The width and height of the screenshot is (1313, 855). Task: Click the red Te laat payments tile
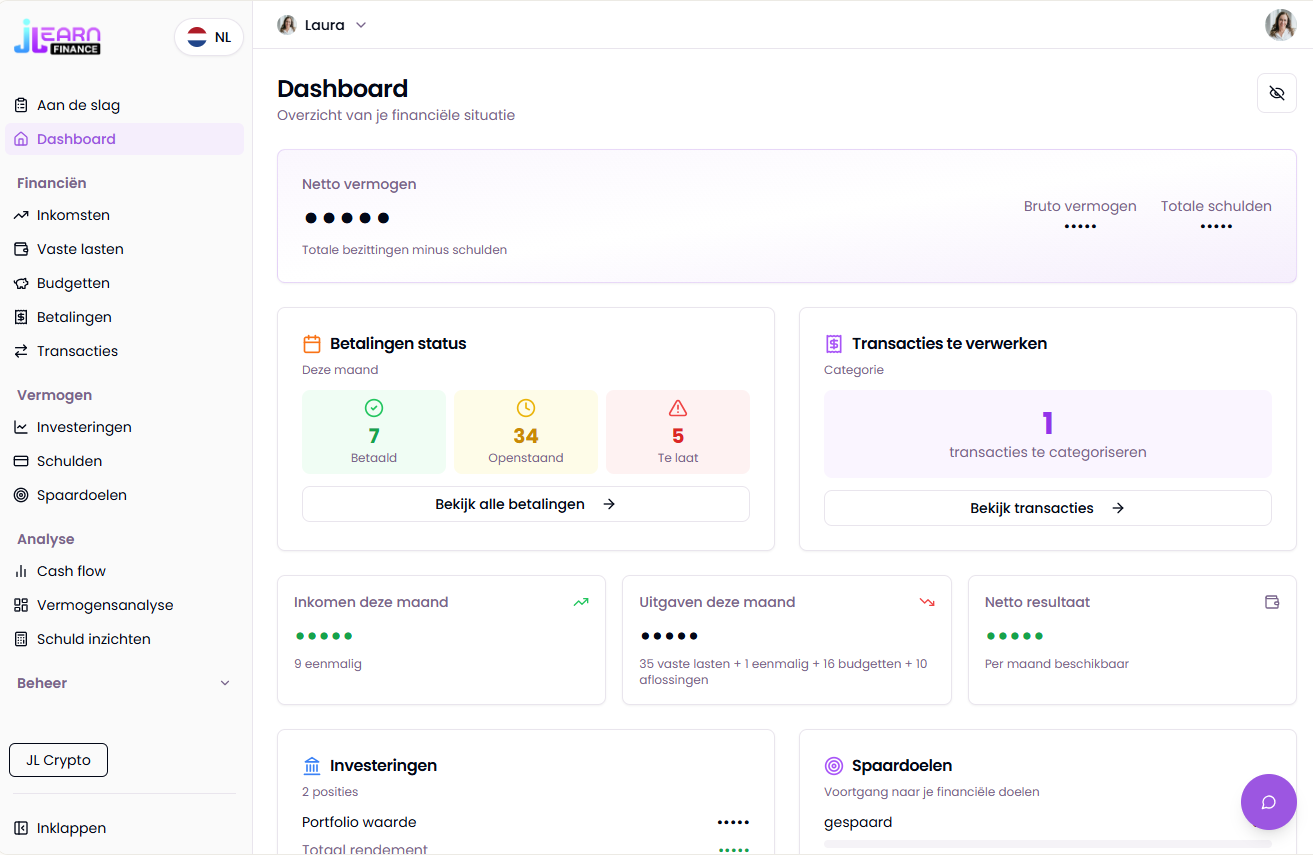677,432
